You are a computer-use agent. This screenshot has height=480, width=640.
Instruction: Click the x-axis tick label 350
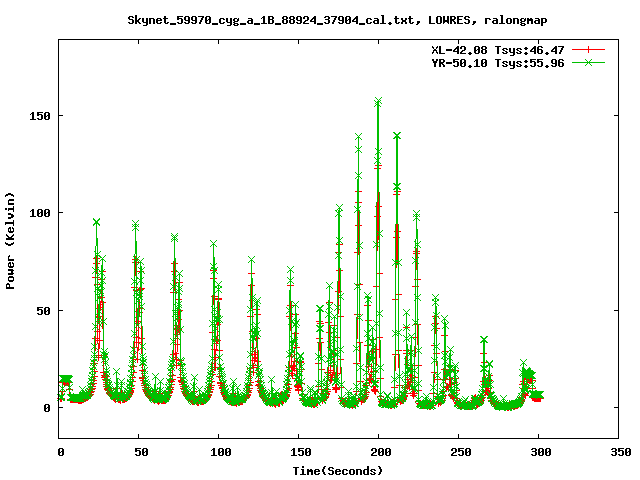pyautogui.click(x=621, y=452)
